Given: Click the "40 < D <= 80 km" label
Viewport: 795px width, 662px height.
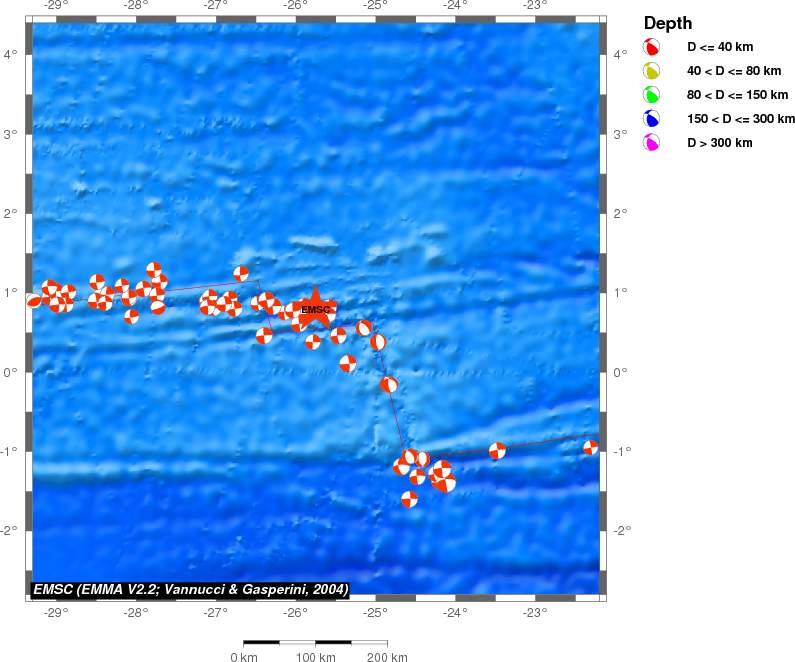Looking at the screenshot, I should (x=728, y=71).
